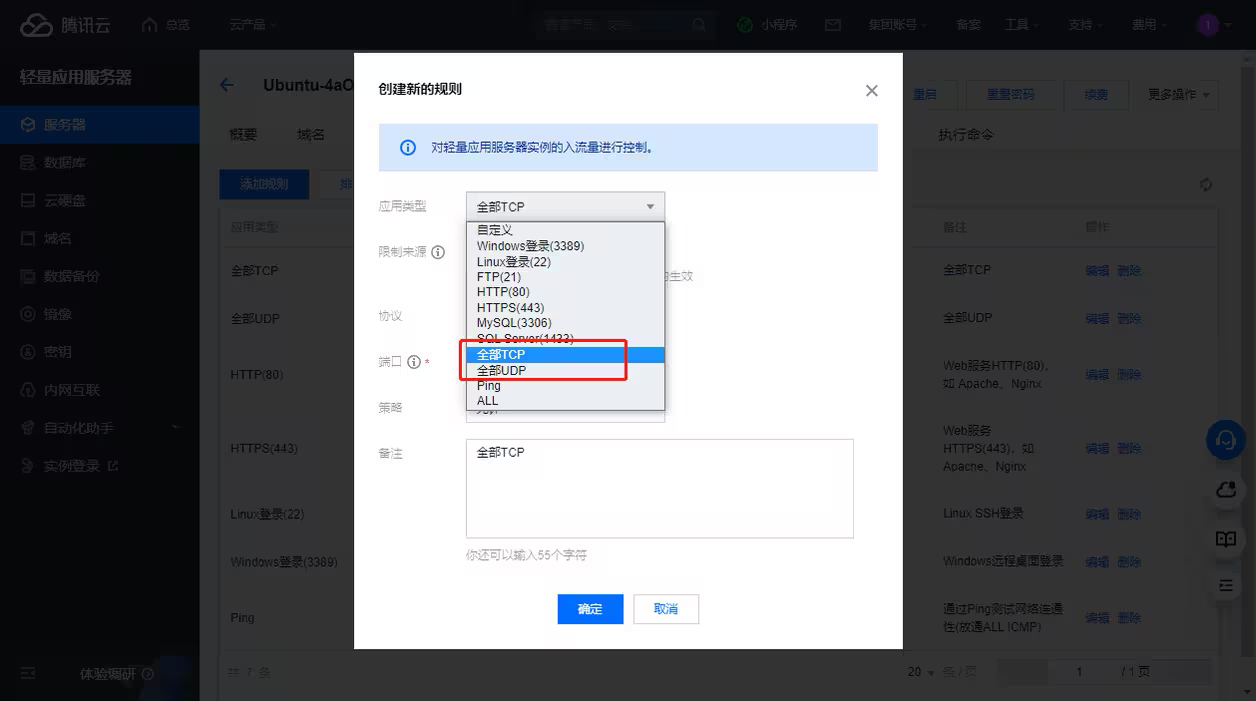Select Ping in the dropdown list
Screen dimensions: 1256x701
(x=565, y=385)
